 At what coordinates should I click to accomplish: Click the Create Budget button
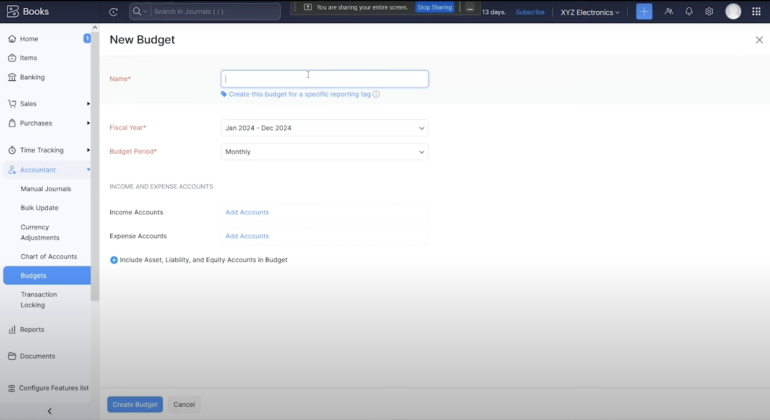[135, 404]
